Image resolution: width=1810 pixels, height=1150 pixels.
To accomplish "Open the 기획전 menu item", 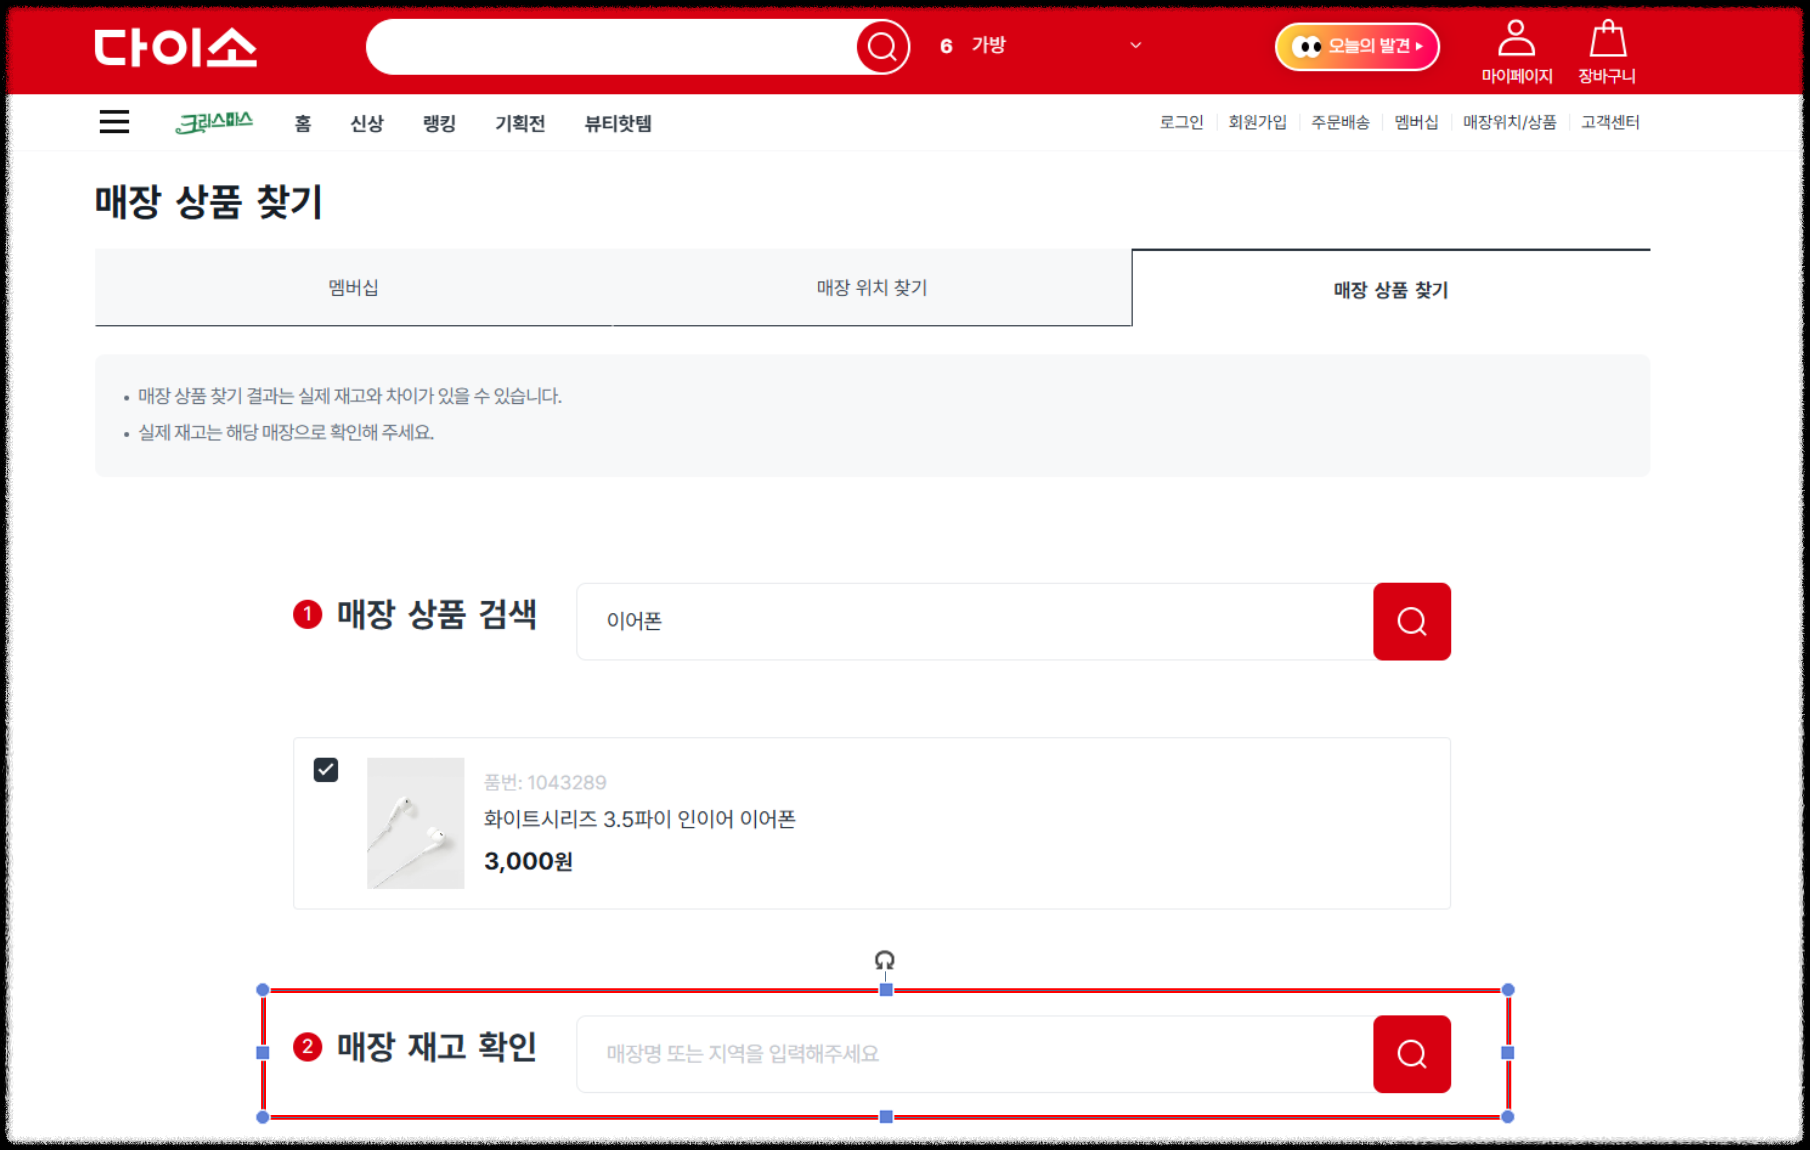I will pos(520,123).
